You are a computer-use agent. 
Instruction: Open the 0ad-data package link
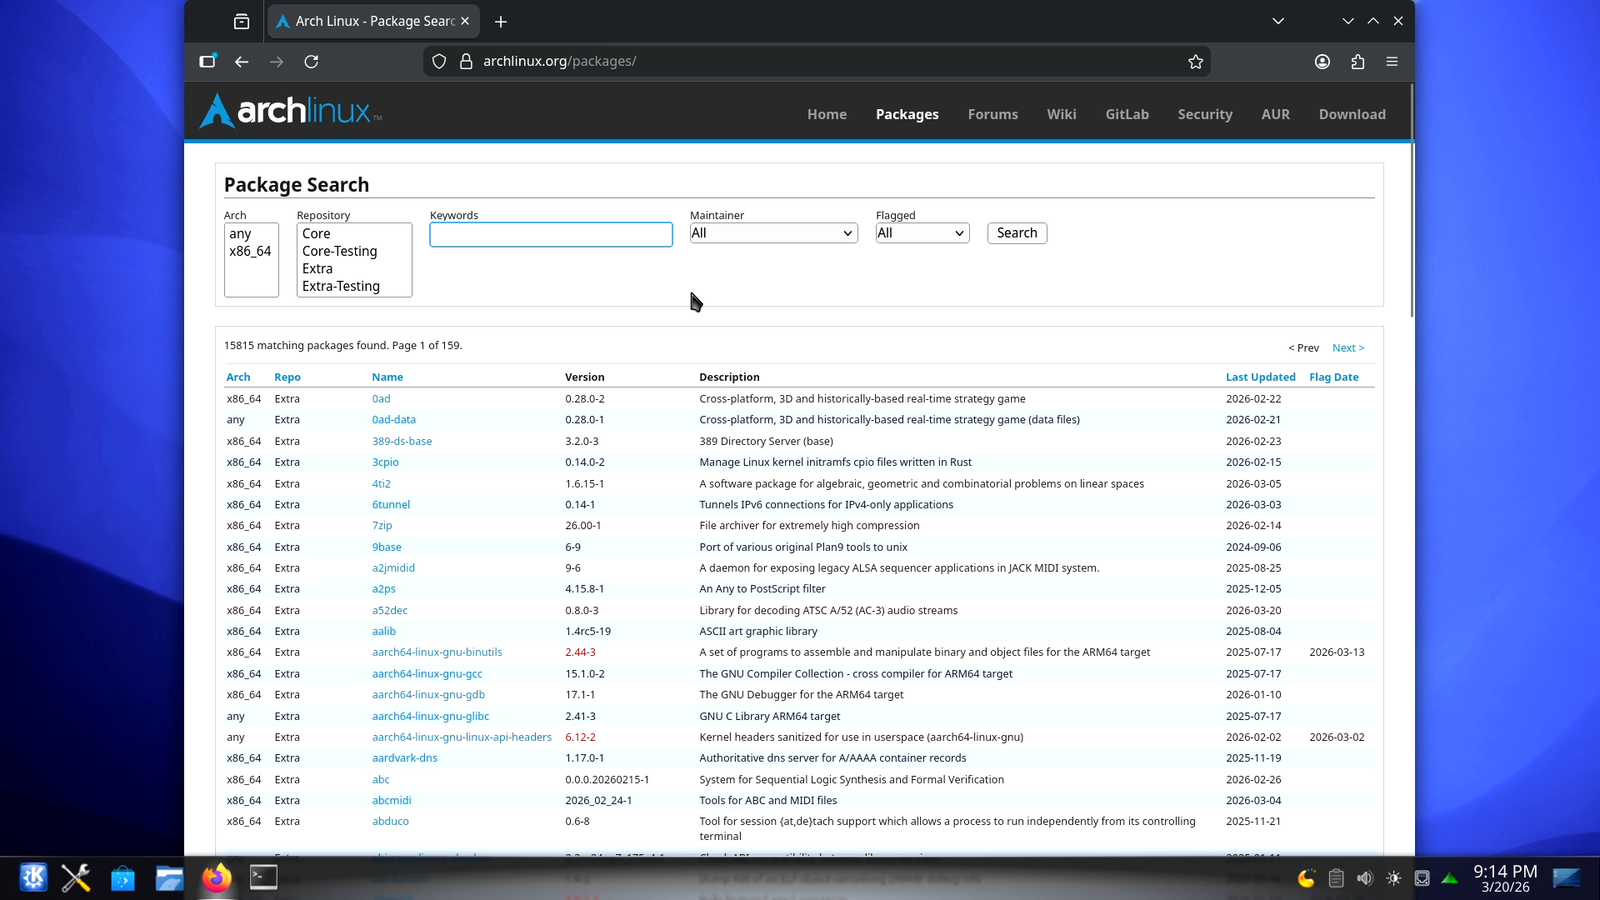click(x=394, y=420)
